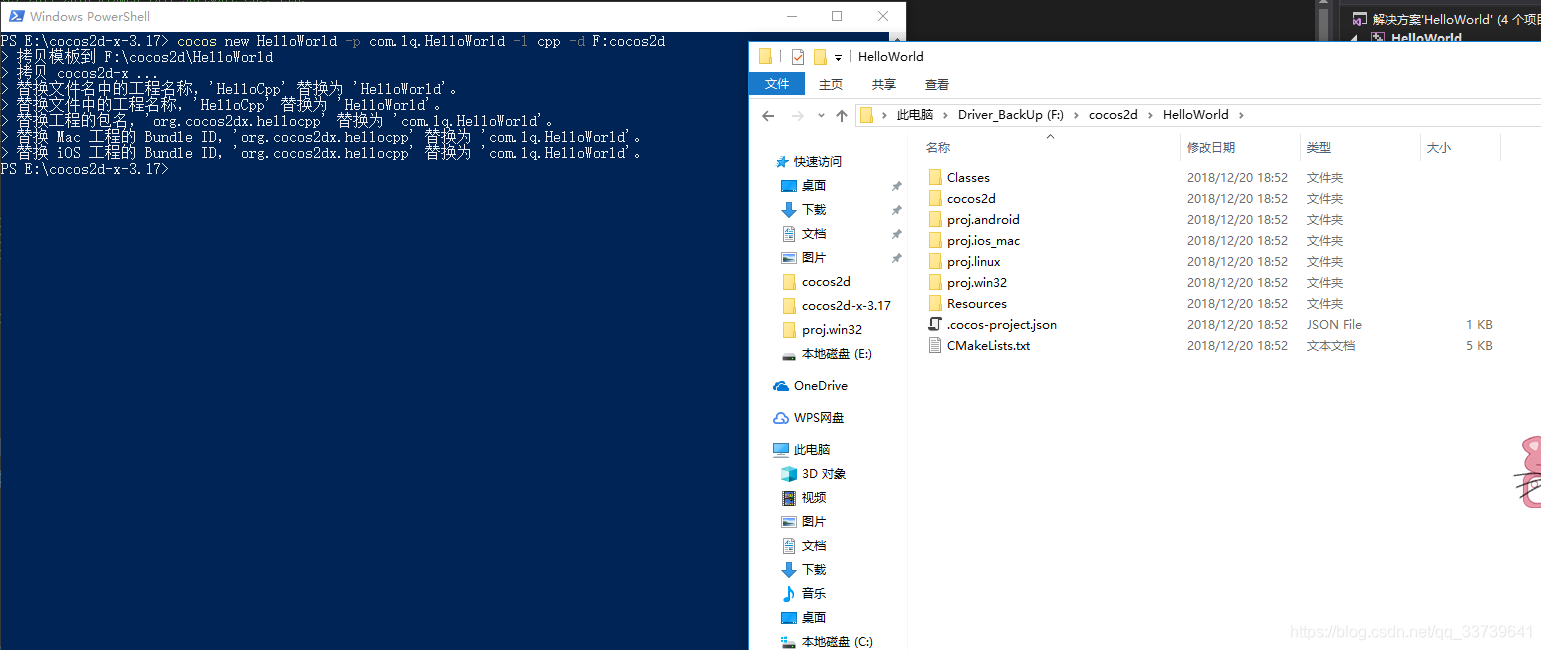Open proj.win32 in navigation pane
The width and height of the screenshot is (1541, 650).
click(831, 329)
